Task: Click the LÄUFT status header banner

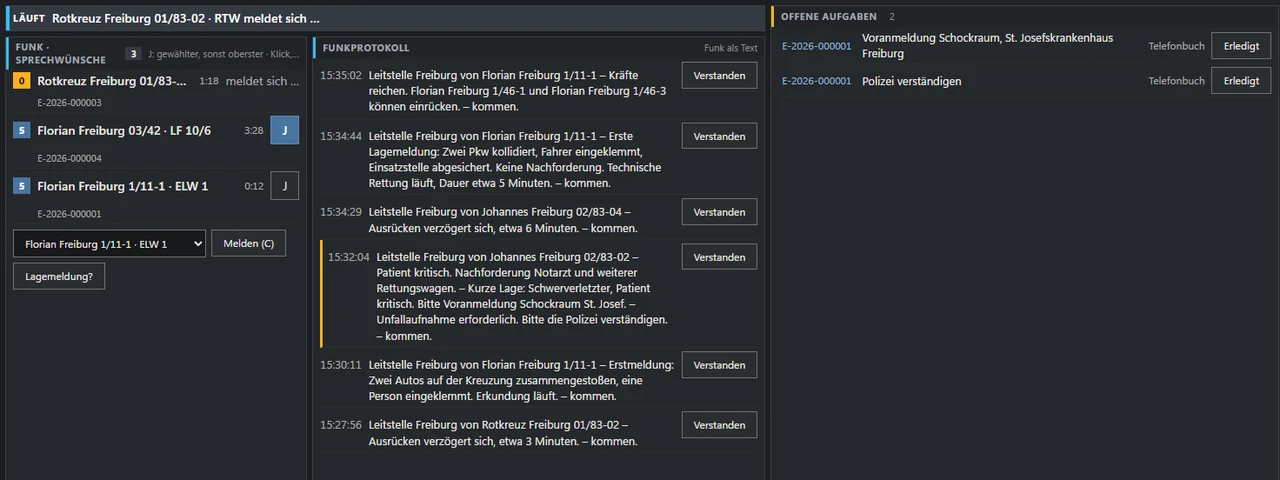Action: [x=386, y=18]
